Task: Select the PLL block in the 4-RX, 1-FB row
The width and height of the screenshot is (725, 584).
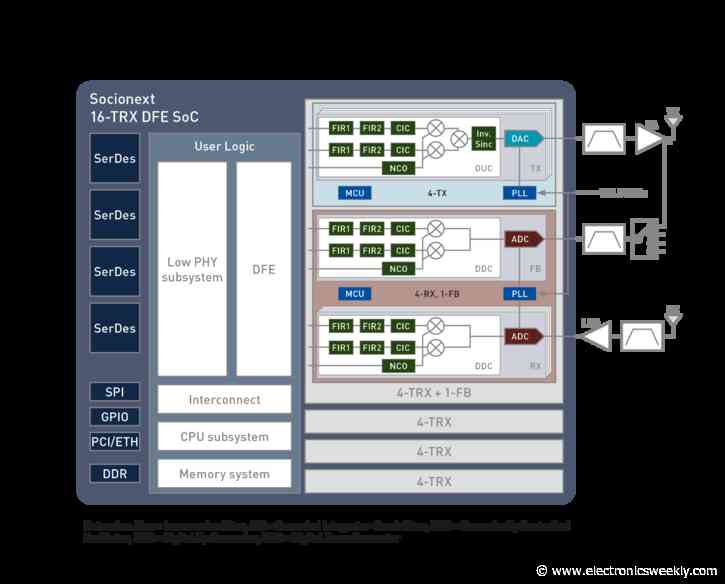Action: 520,294
